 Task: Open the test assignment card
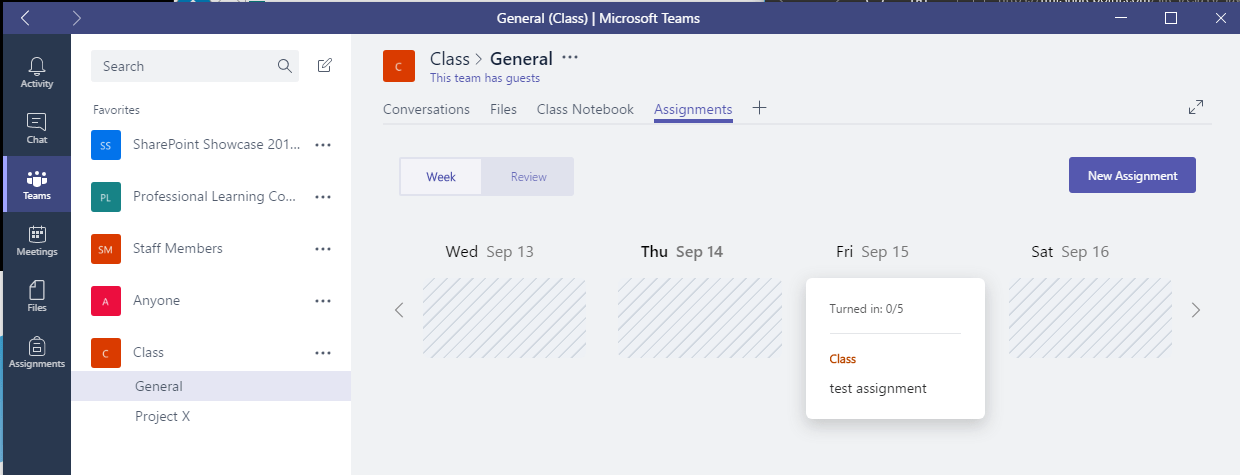click(x=895, y=348)
